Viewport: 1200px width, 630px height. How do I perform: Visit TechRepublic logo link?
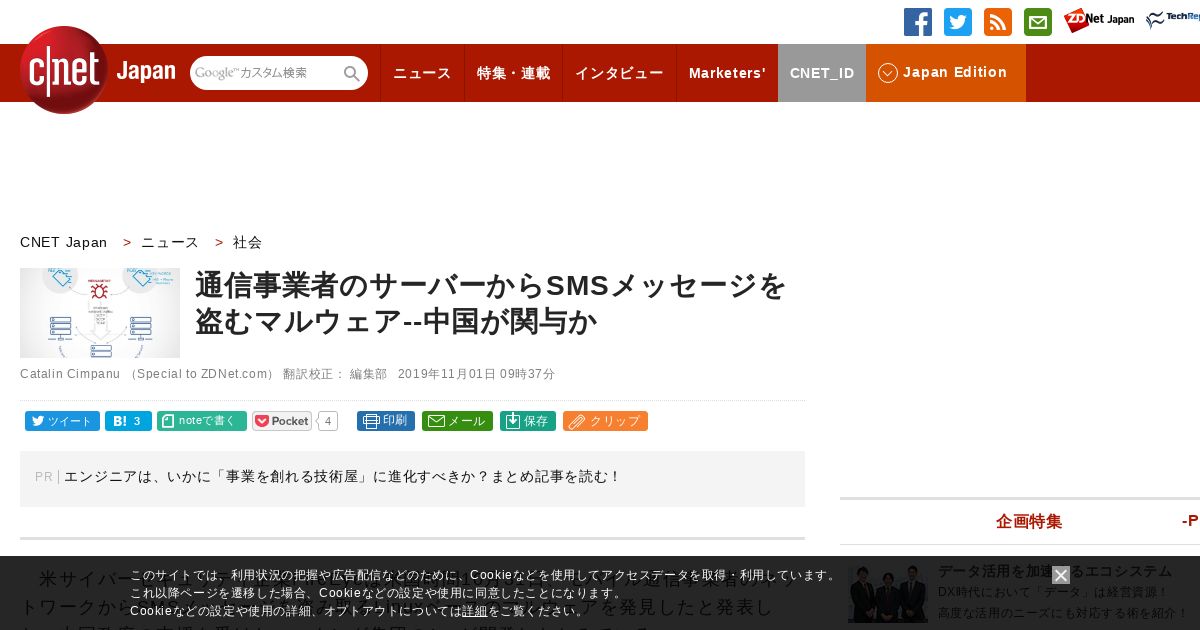coord(1172,20)
